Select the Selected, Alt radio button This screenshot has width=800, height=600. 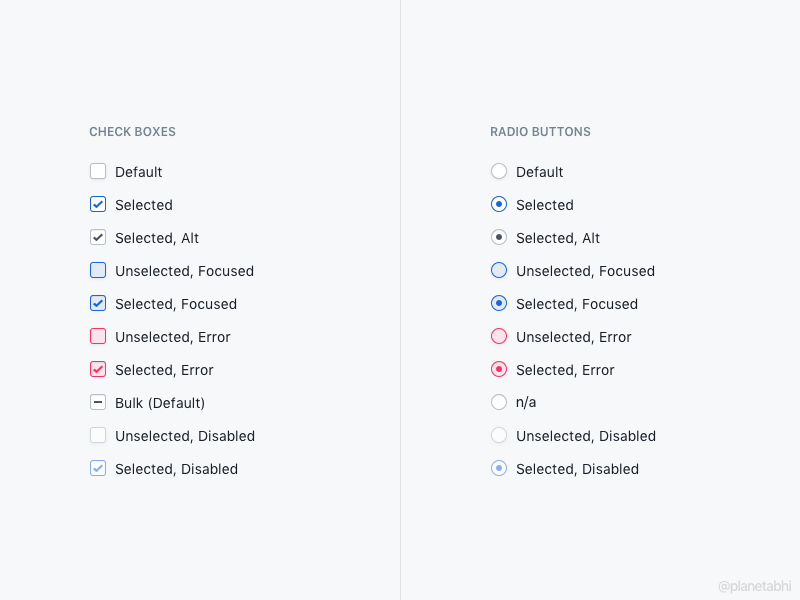tap(499, 237)
